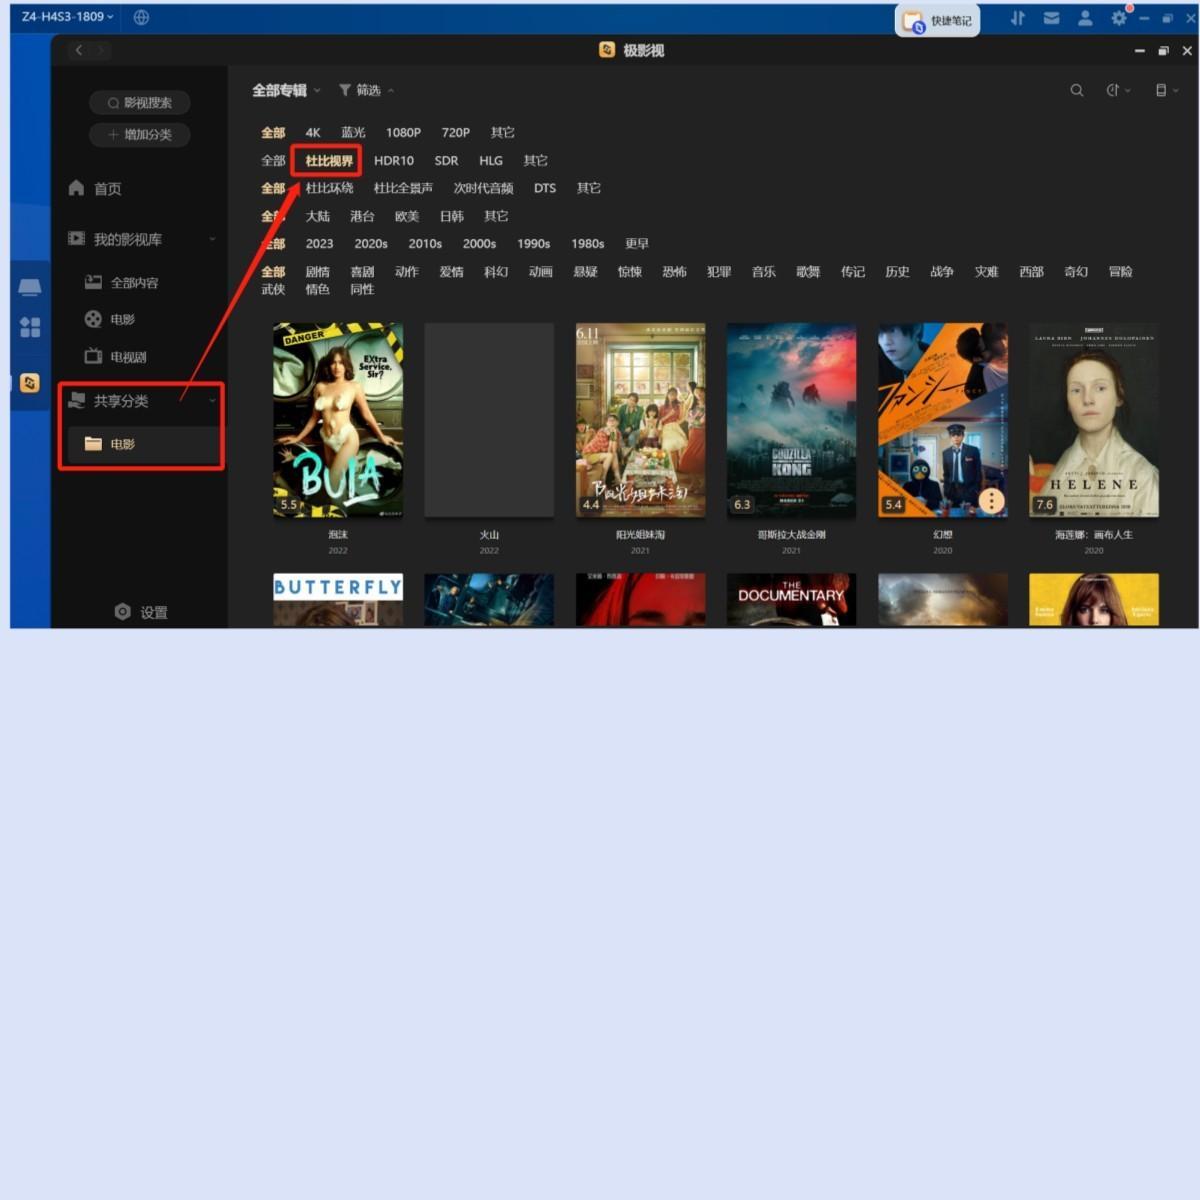
Task: Open 电影 with film reel icon
Action: point(110,320)
